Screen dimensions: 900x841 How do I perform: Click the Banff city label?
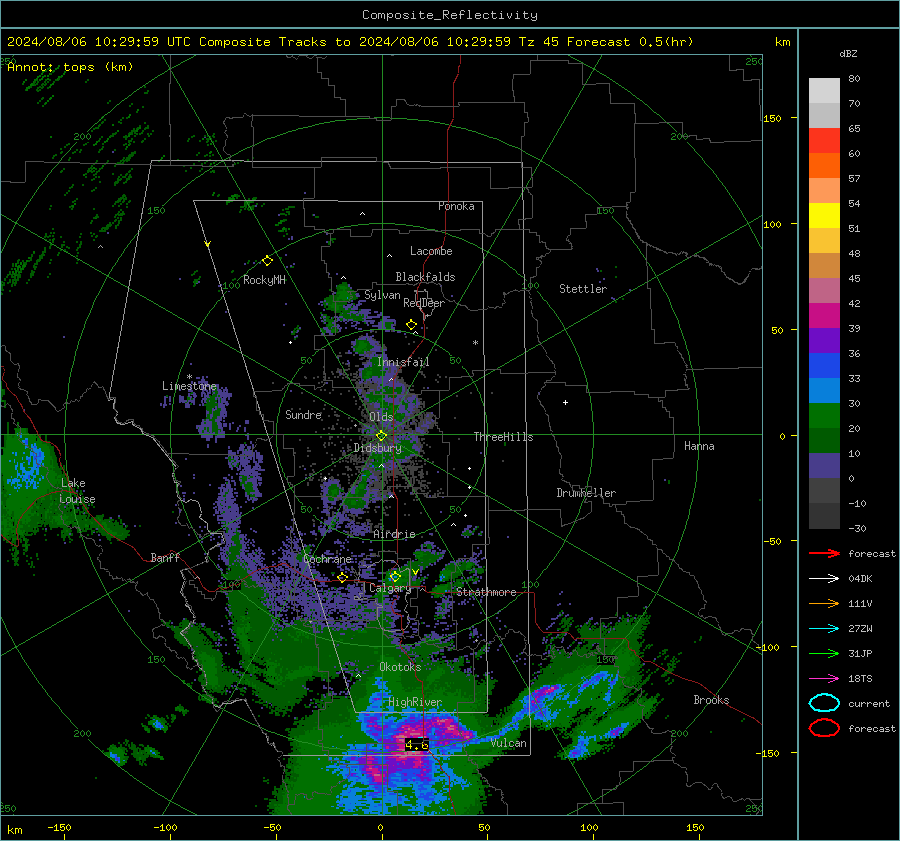165,557
